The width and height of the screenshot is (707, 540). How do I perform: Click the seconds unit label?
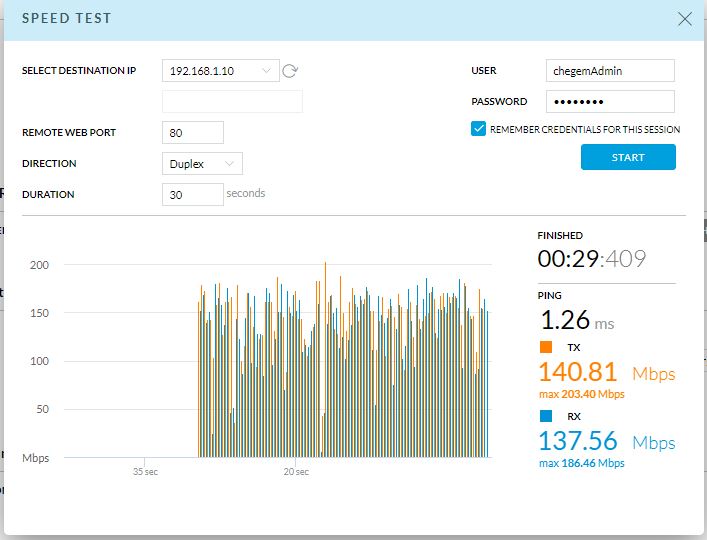246,193
